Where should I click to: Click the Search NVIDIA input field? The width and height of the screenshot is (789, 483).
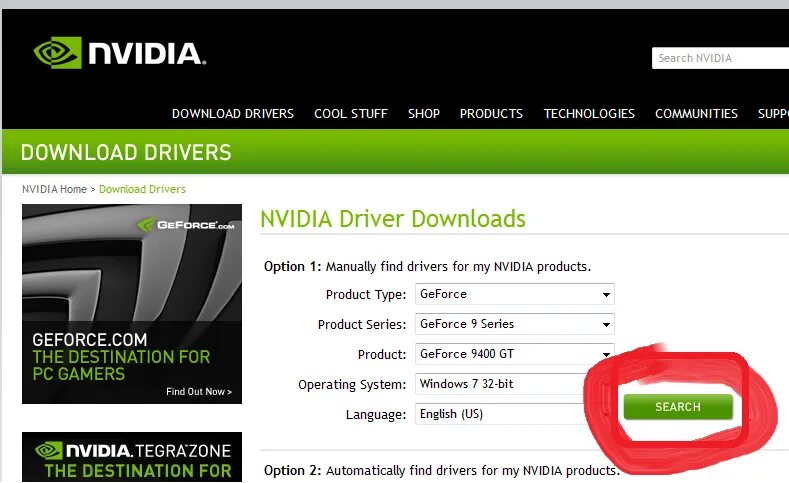tap(720, 58)
